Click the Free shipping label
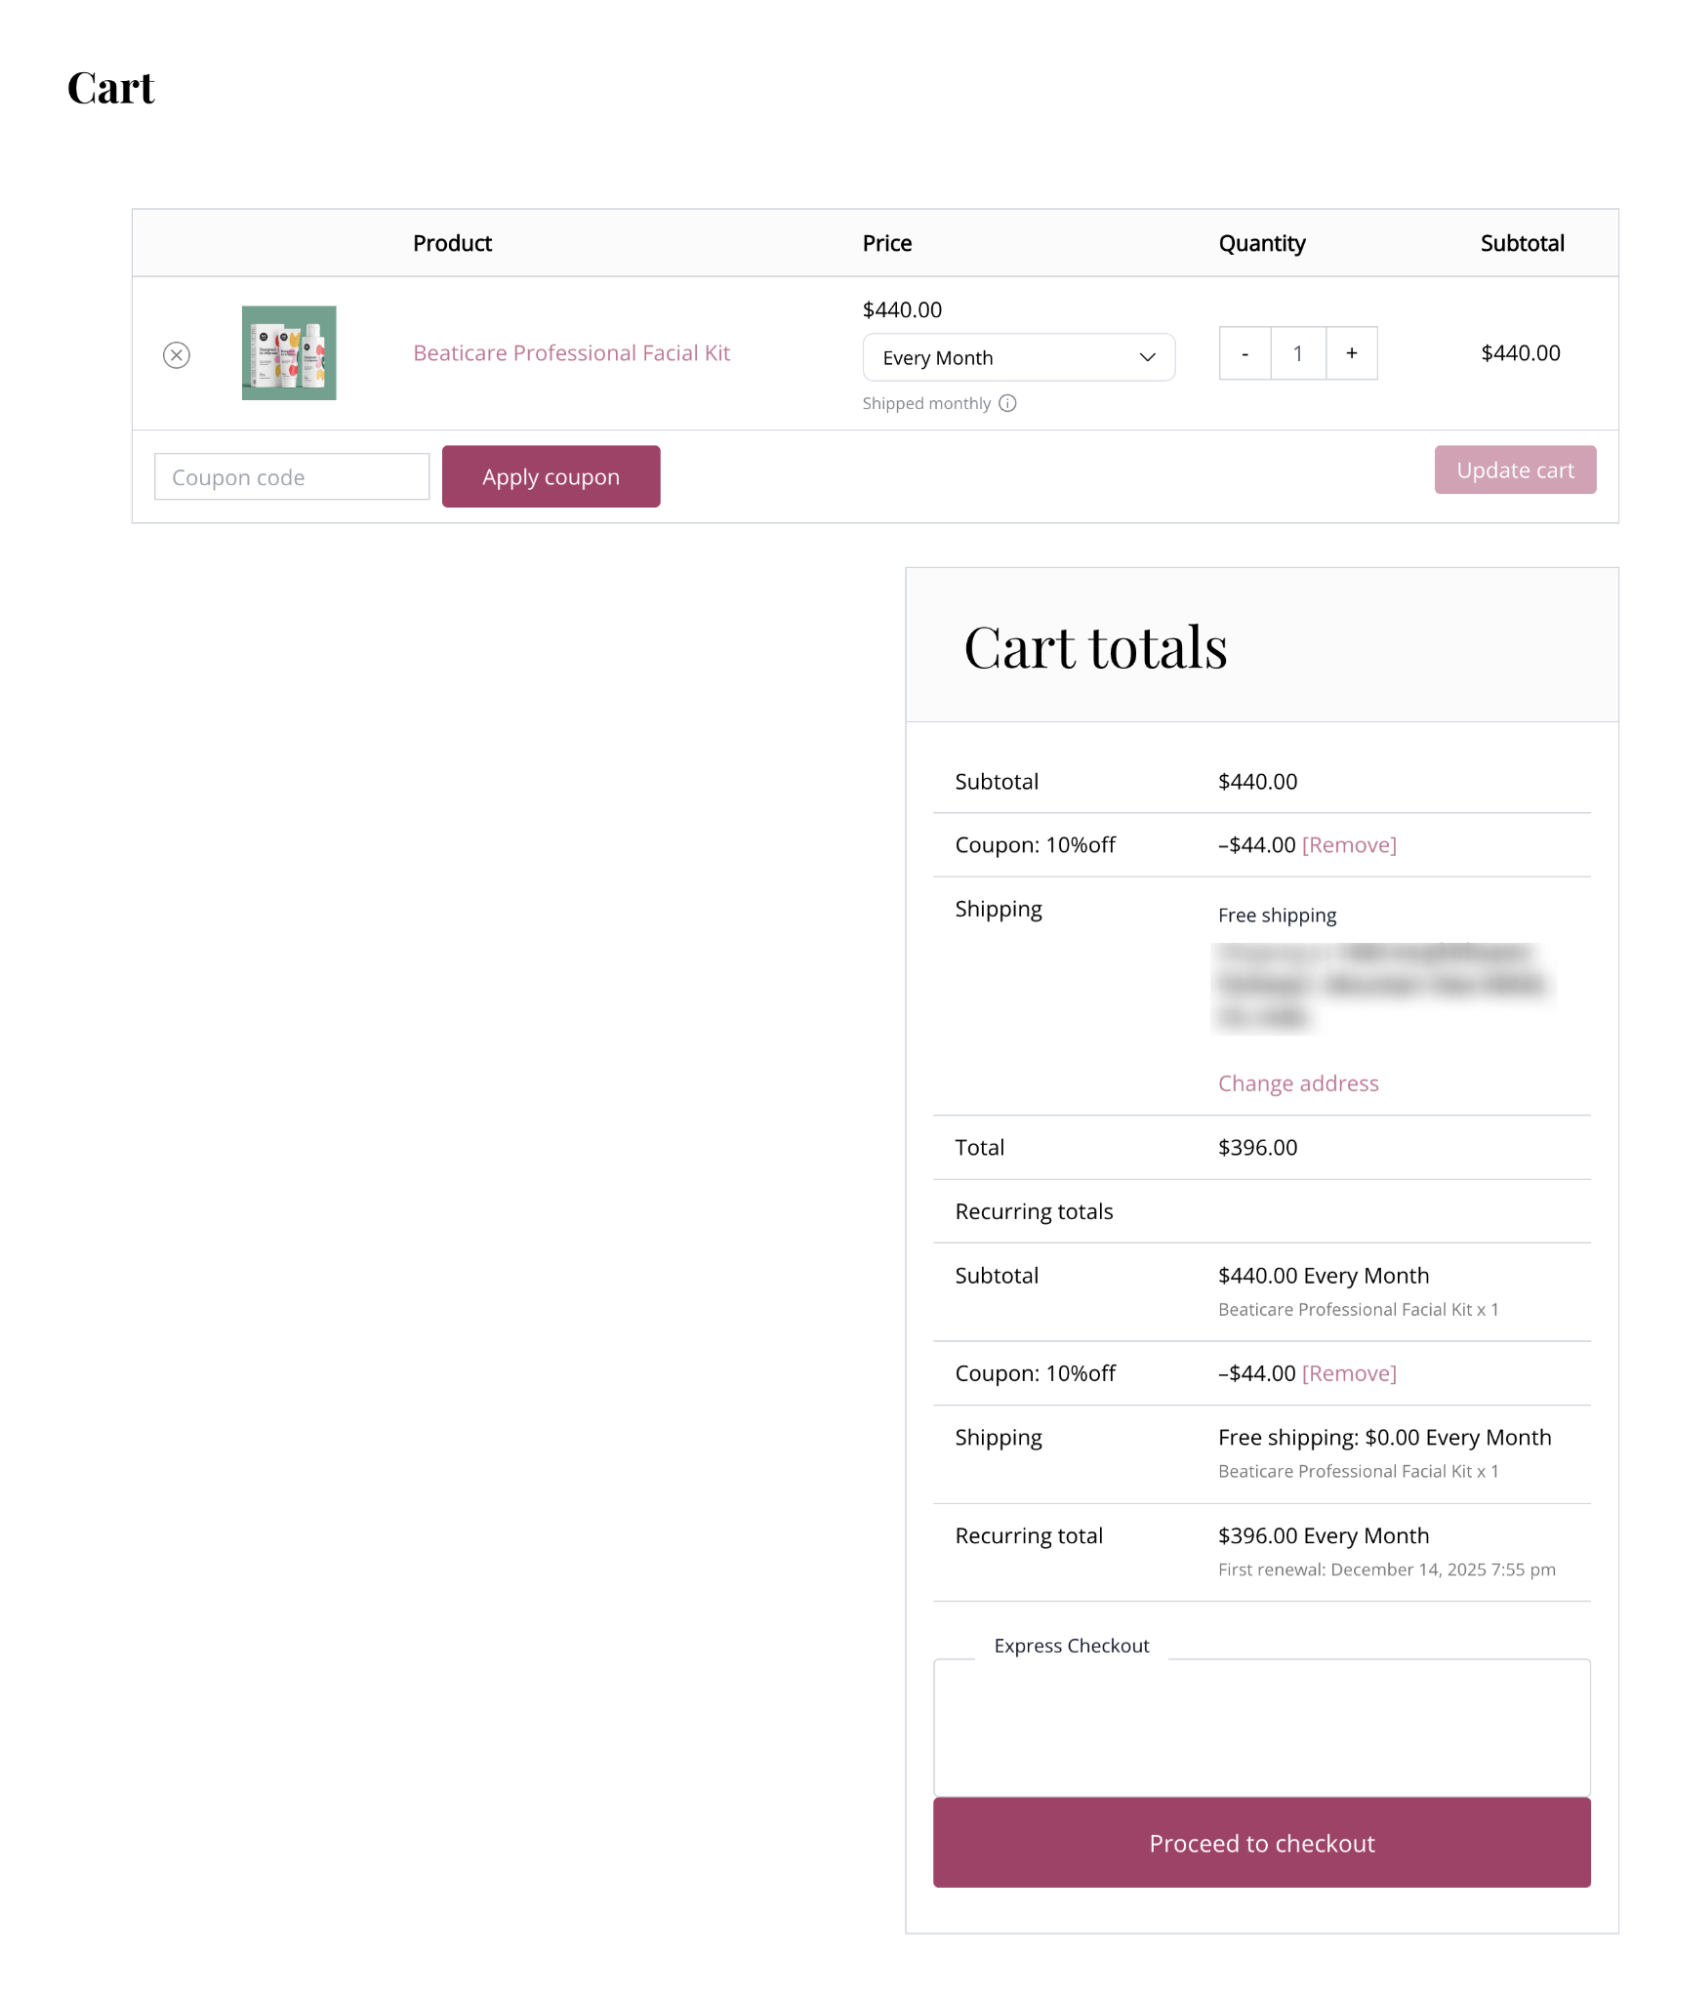The image size is (1701, 1999). (x=1277, y=914)
